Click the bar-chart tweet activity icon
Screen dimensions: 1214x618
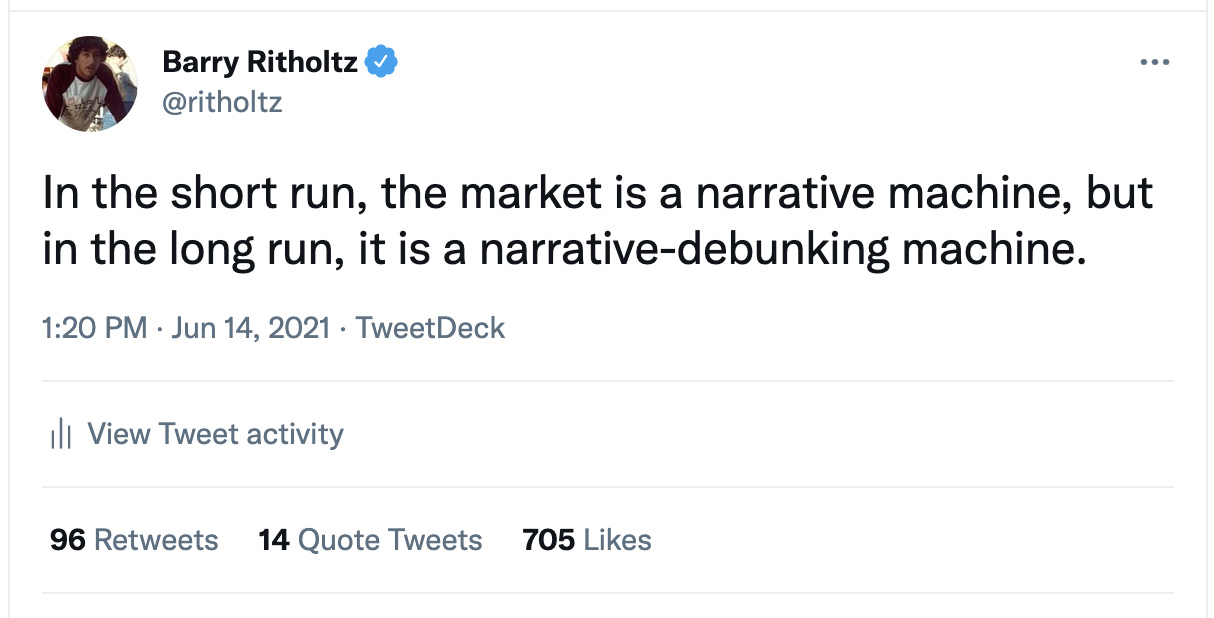pyautogui.click(x=61, y=434)
